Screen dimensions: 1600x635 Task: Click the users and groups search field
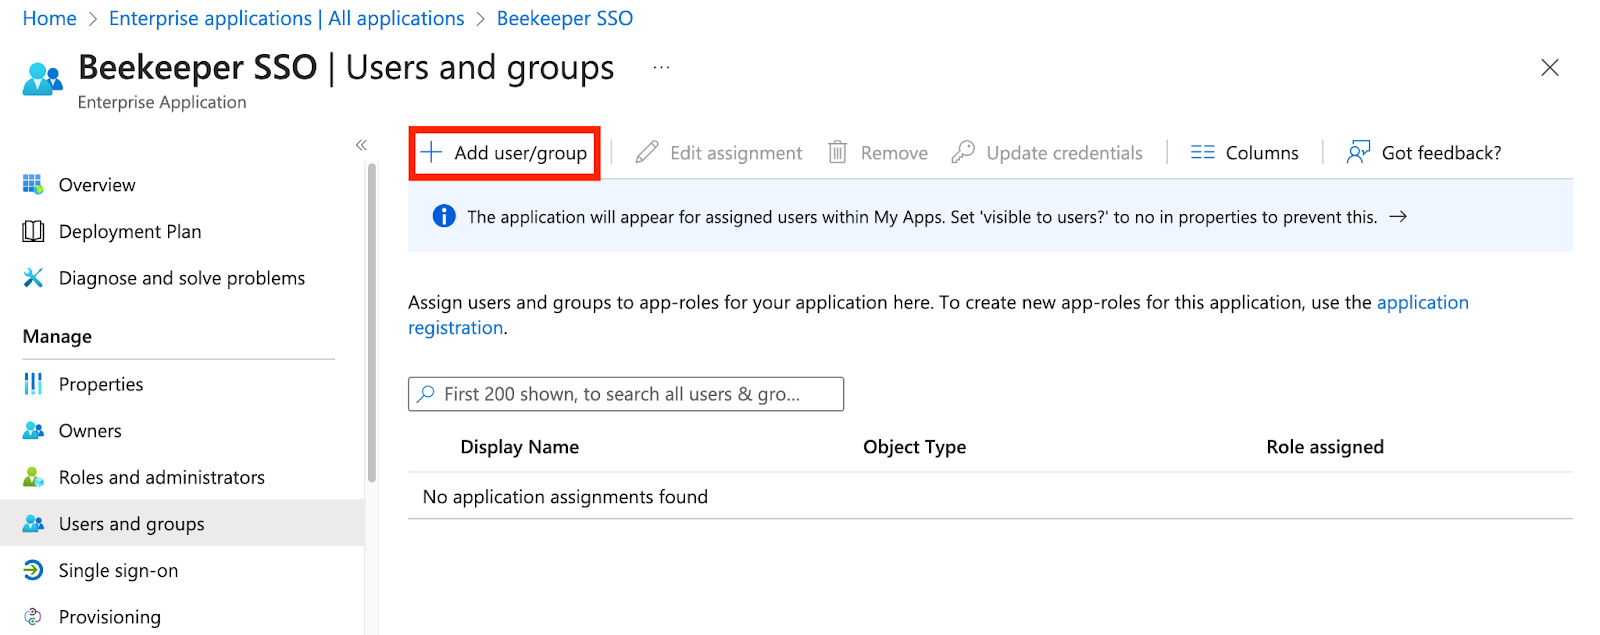pyautogui.click(x=626, y=394)
